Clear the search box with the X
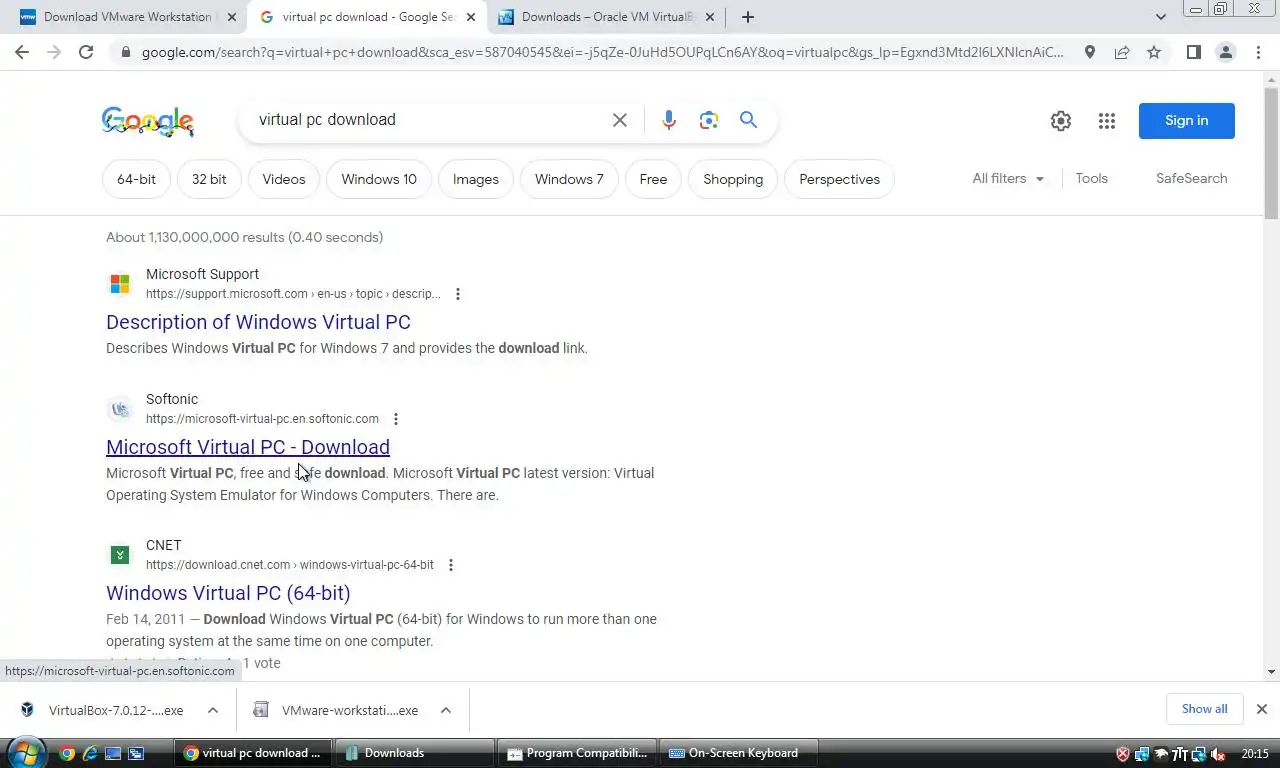 point(620,120)
